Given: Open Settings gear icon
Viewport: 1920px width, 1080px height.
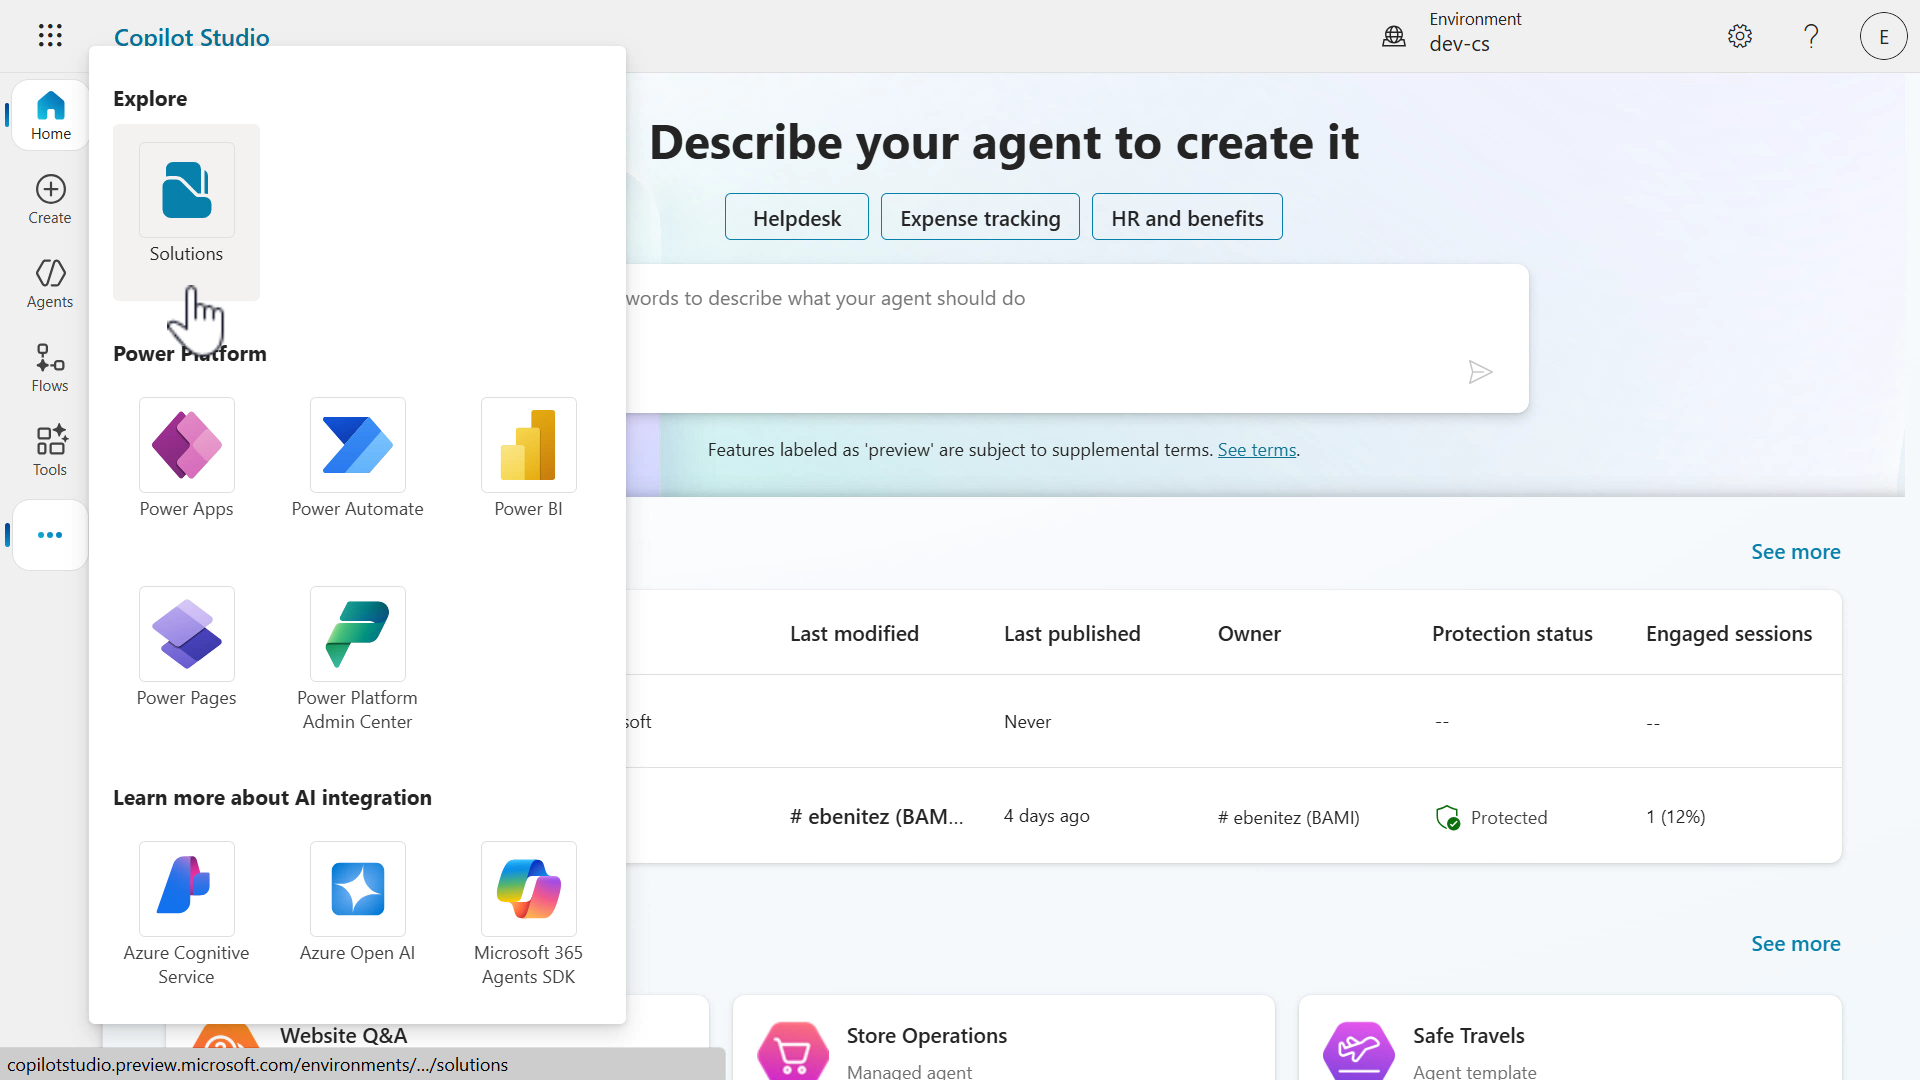Looking at the screenshot, I should coord(1740,36).
